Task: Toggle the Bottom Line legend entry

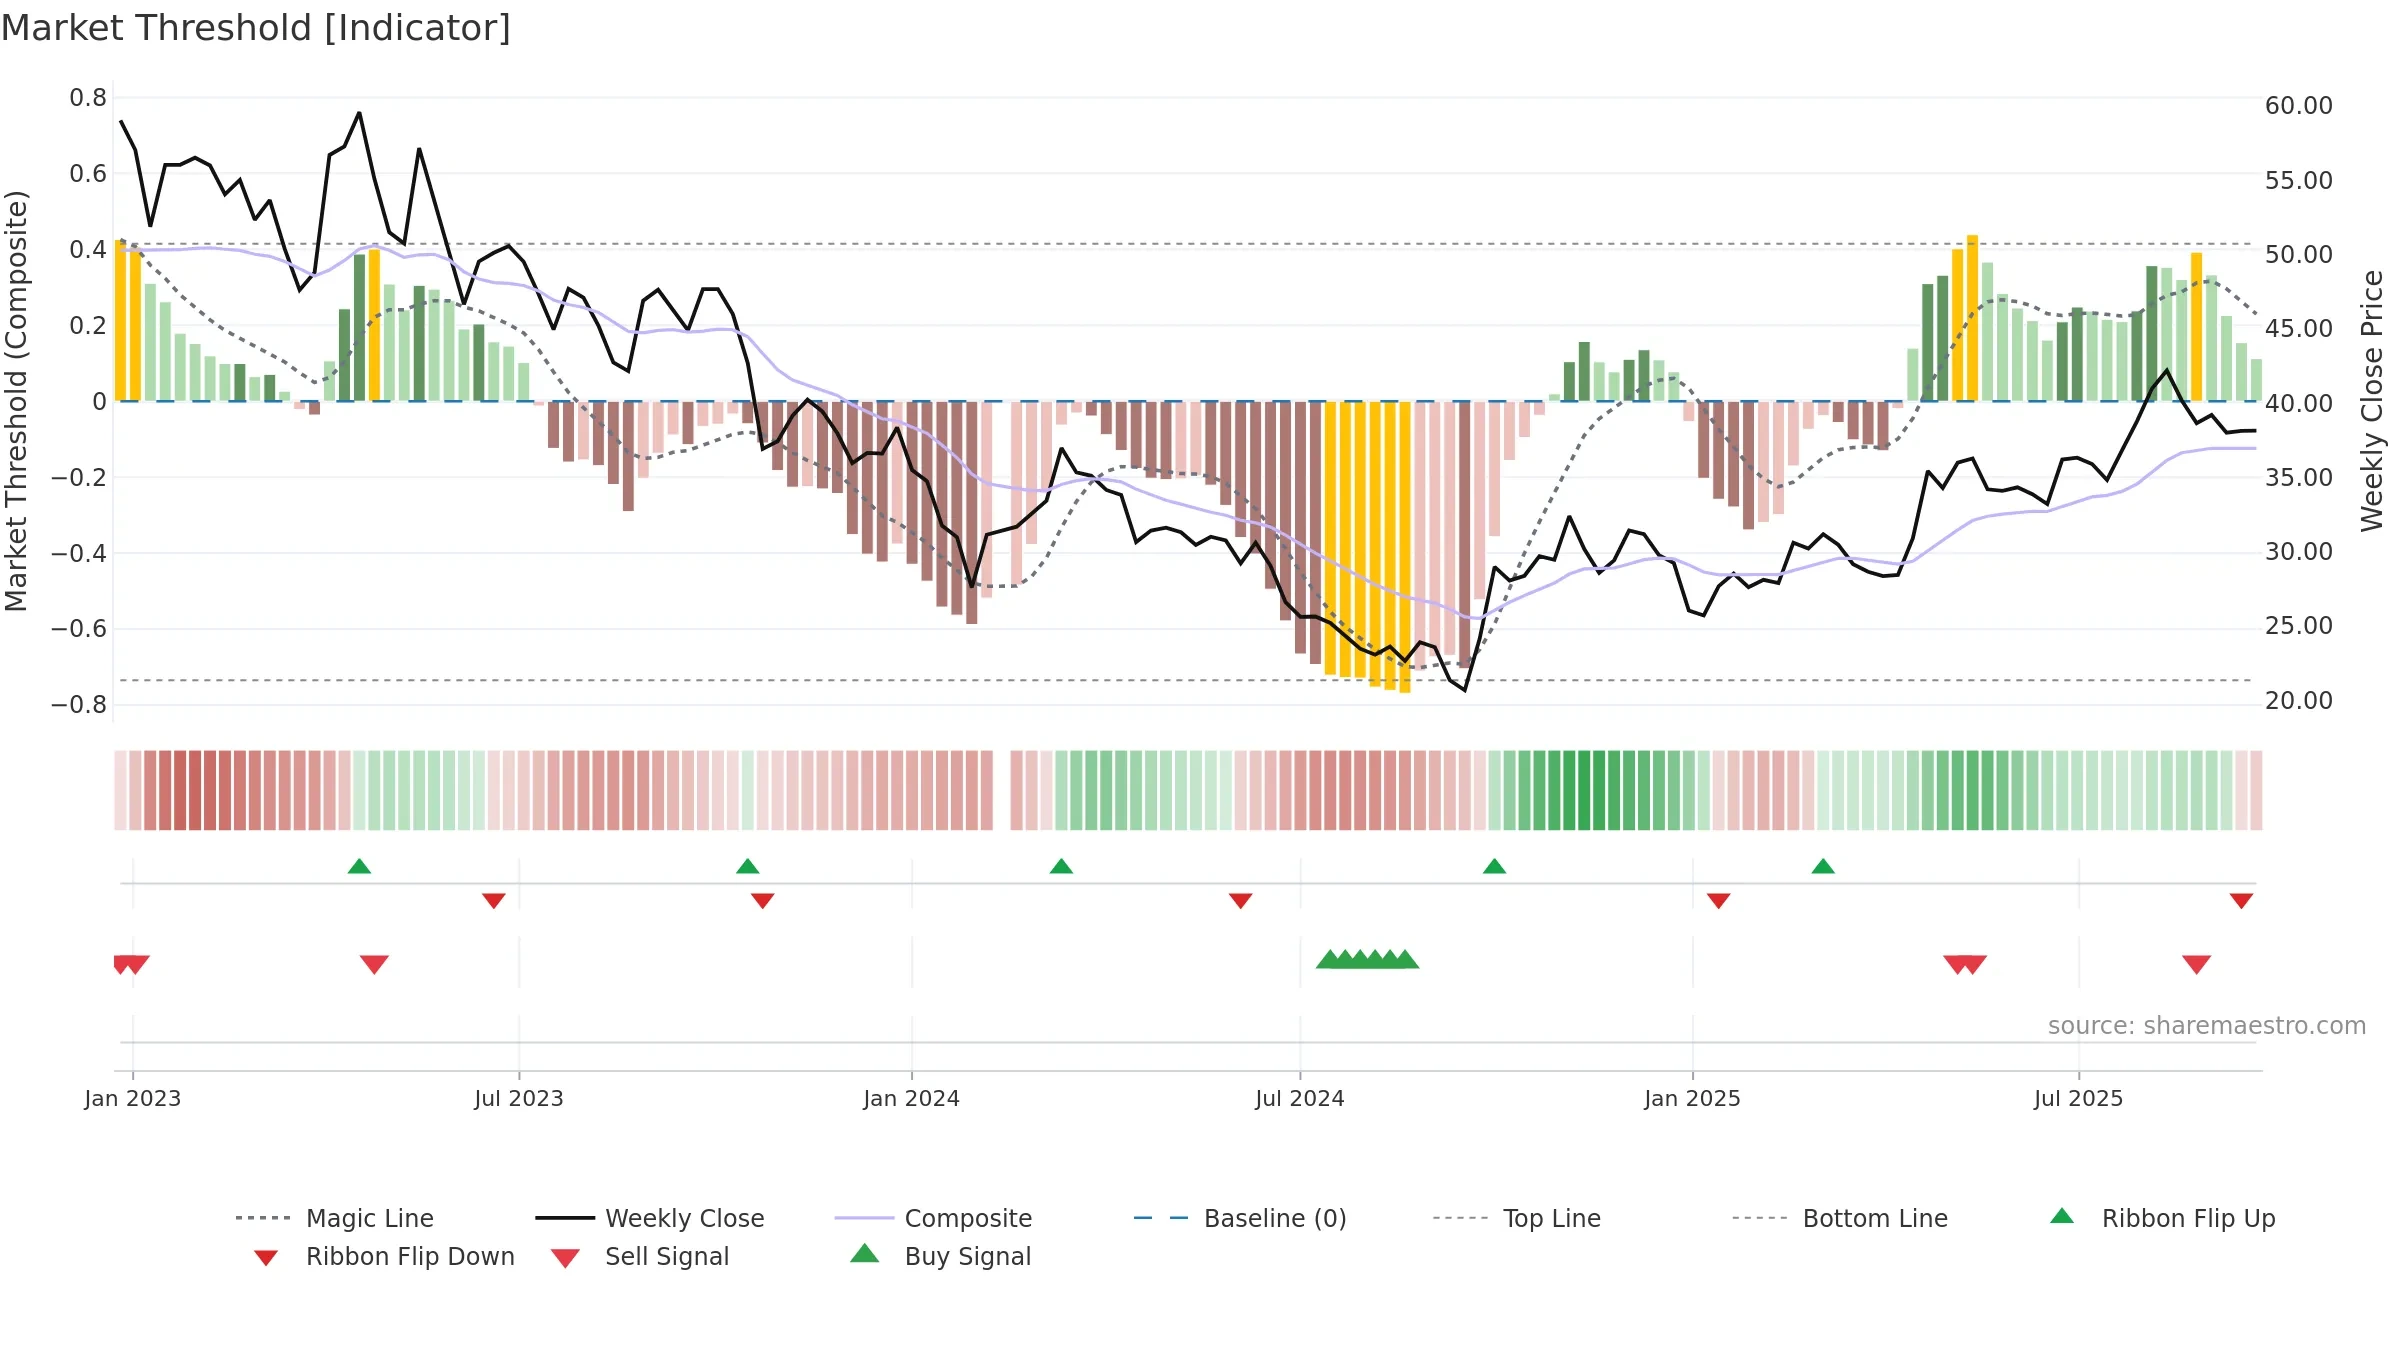Action: coord(1840,1218)
